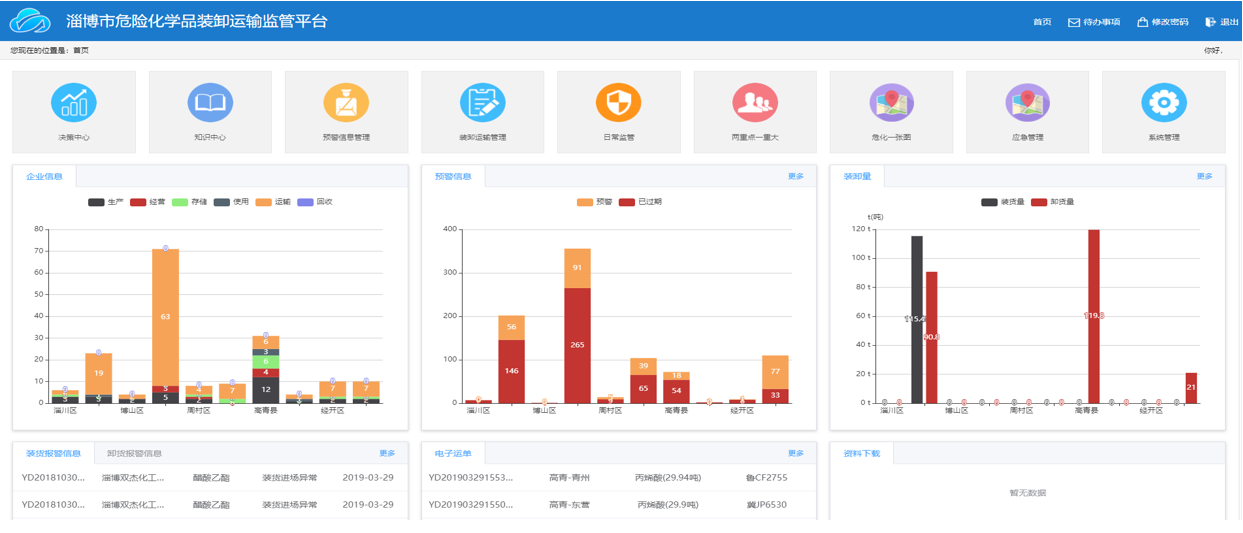Click the 预警信息管理 icon

click(x=346, y=103)
